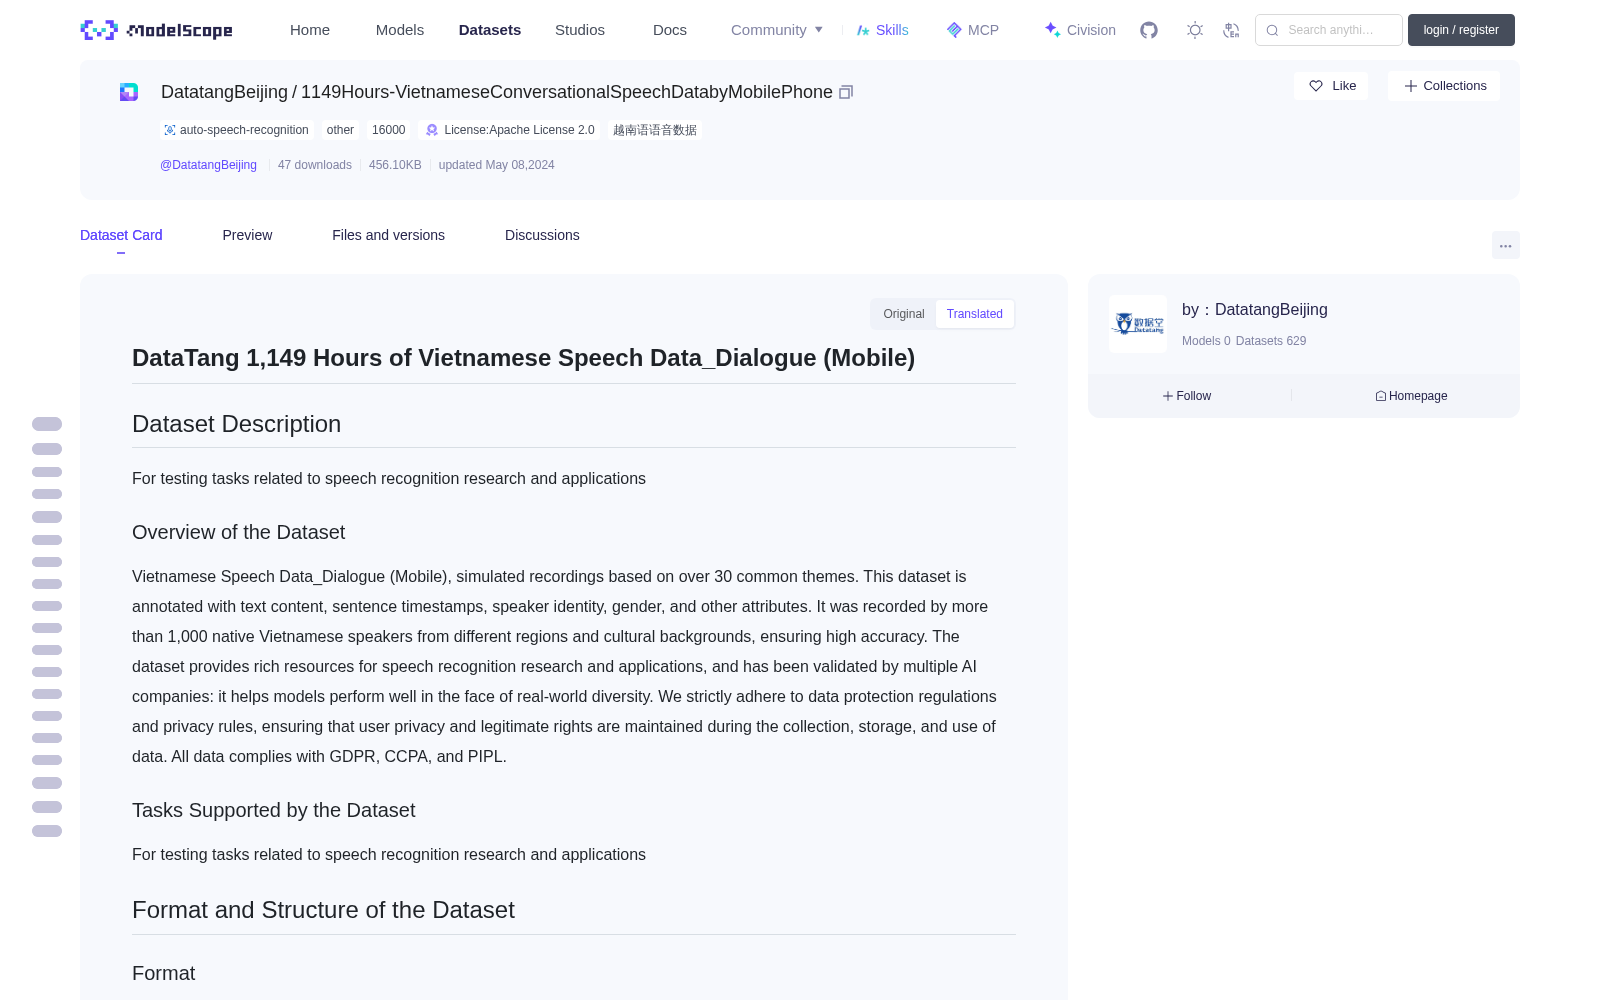The width and height of the screenshot is (1600, 1000).
Task: Select the Dataset Card tab
Action: 121,235
